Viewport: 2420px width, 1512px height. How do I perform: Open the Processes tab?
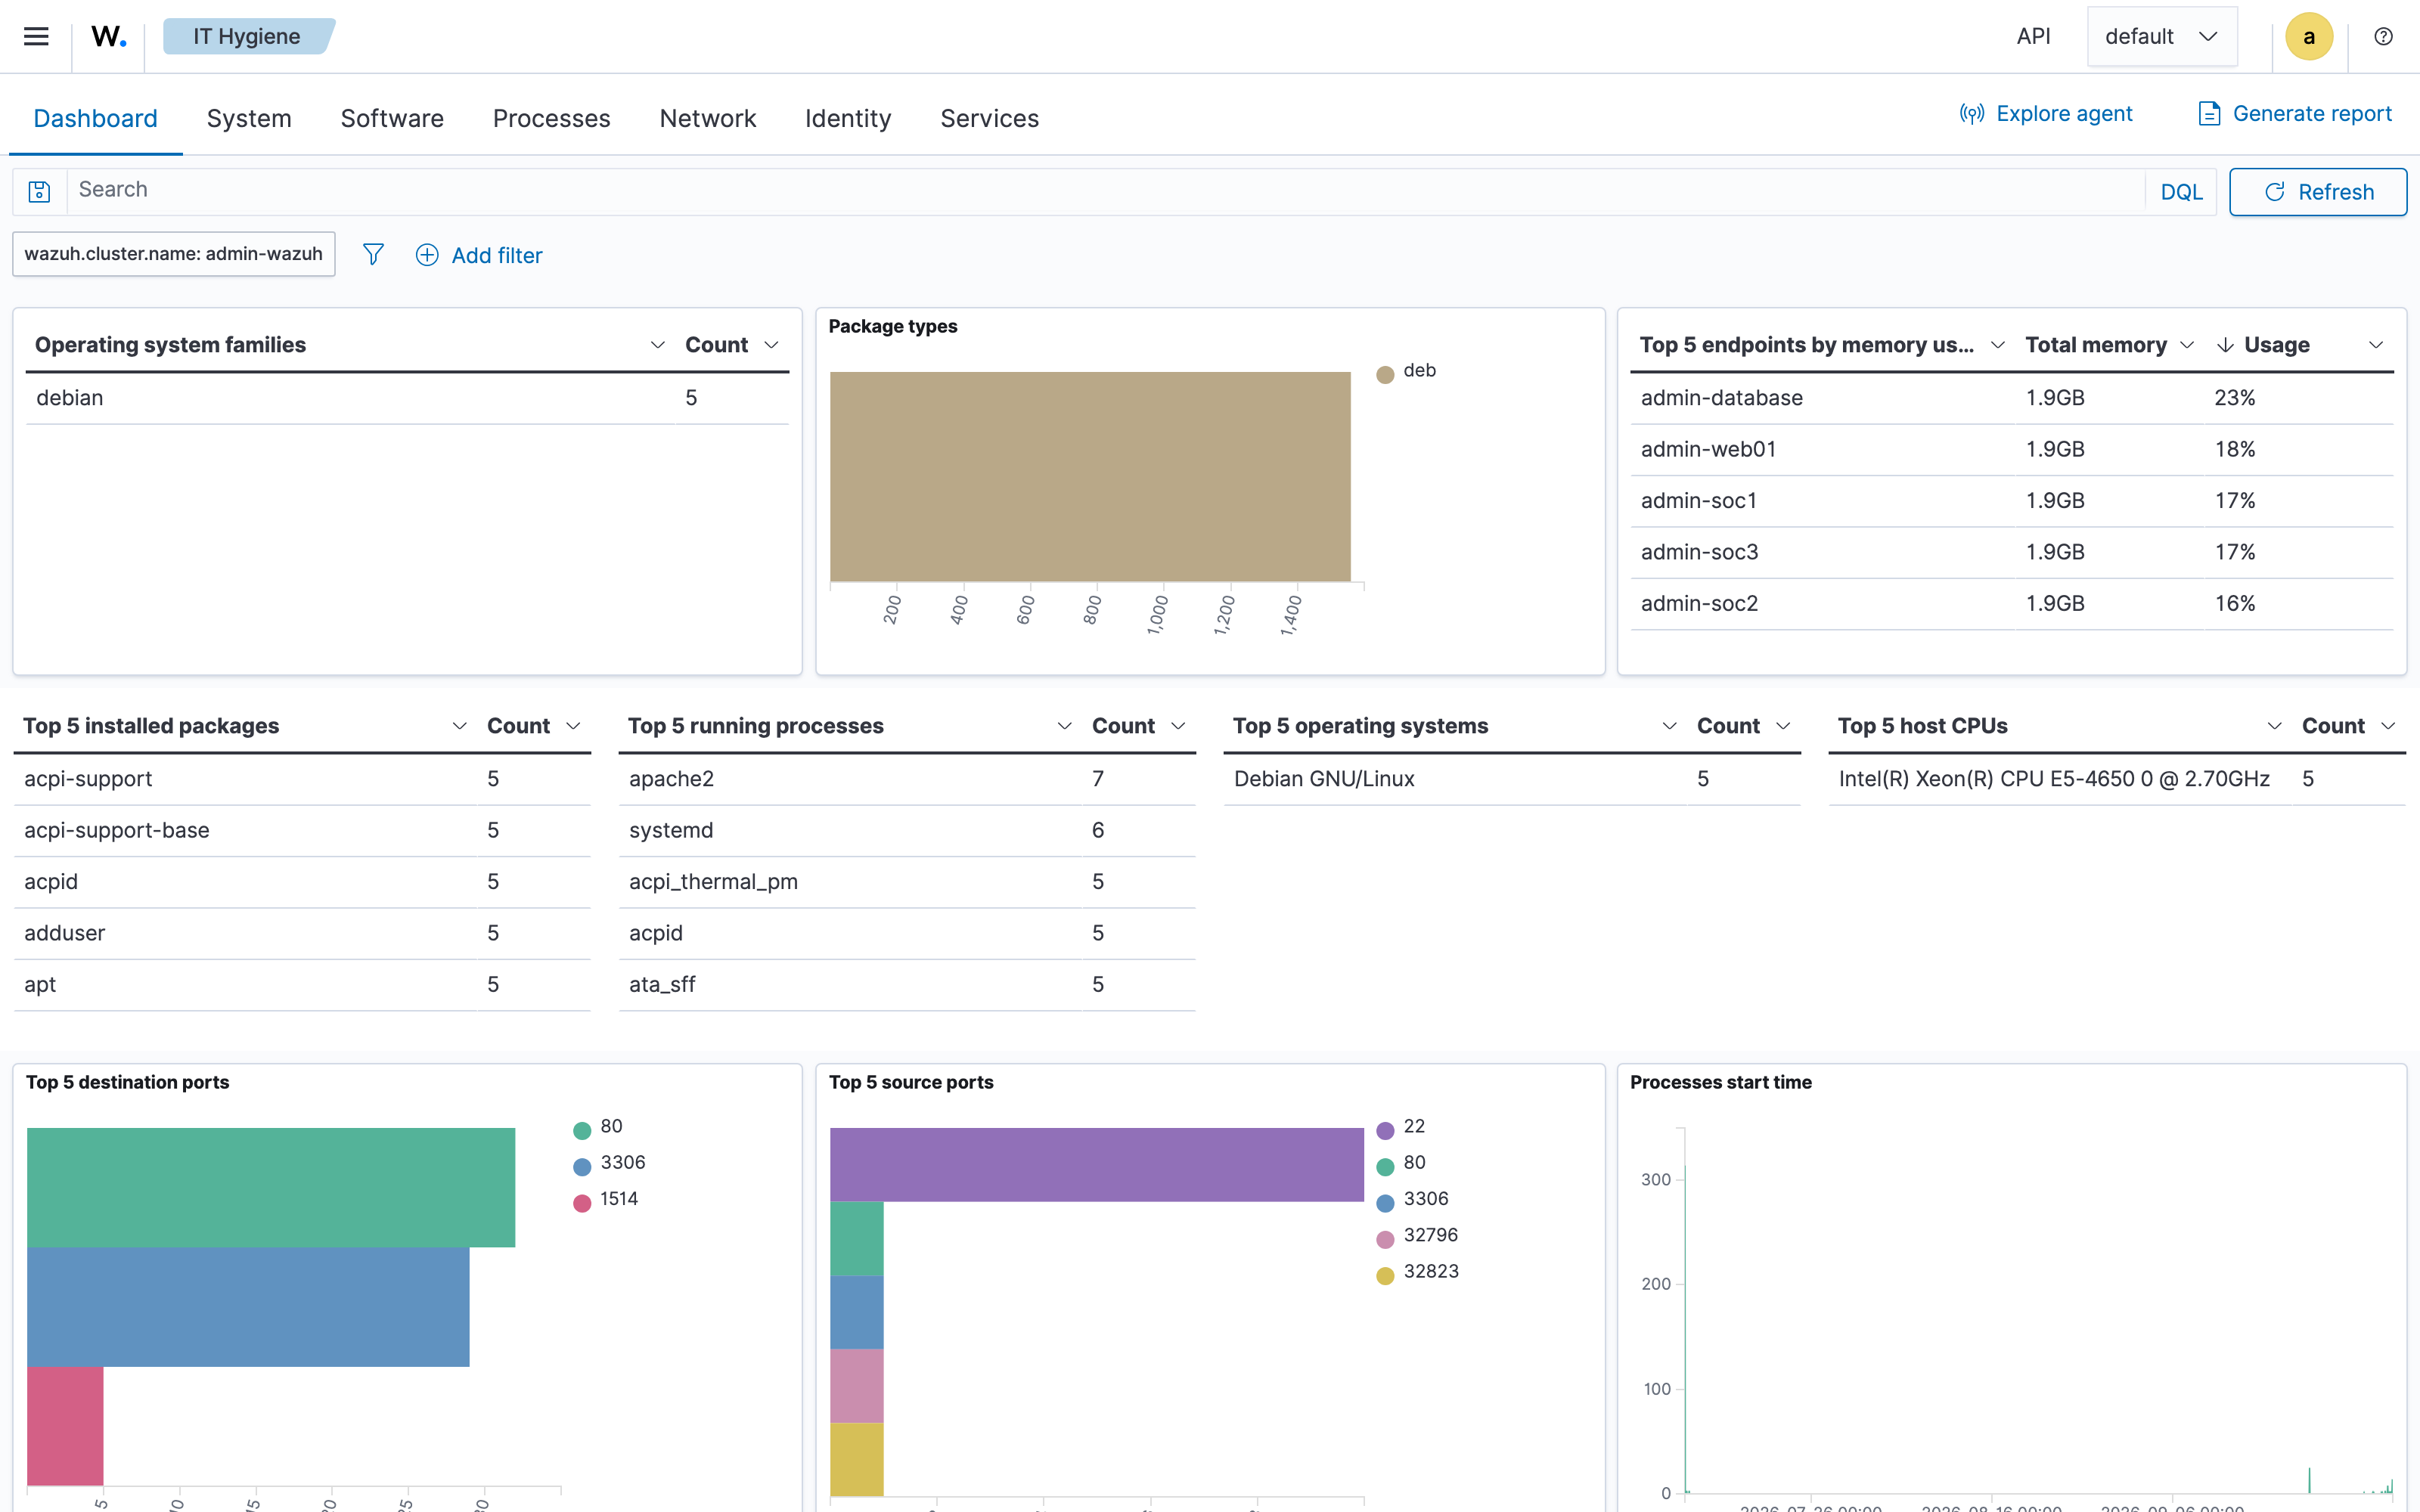point(551,118)
